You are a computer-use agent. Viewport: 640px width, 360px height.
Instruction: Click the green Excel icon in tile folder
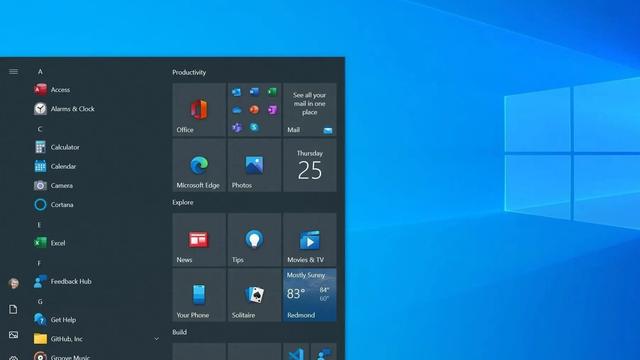click(x=272, y=92)
